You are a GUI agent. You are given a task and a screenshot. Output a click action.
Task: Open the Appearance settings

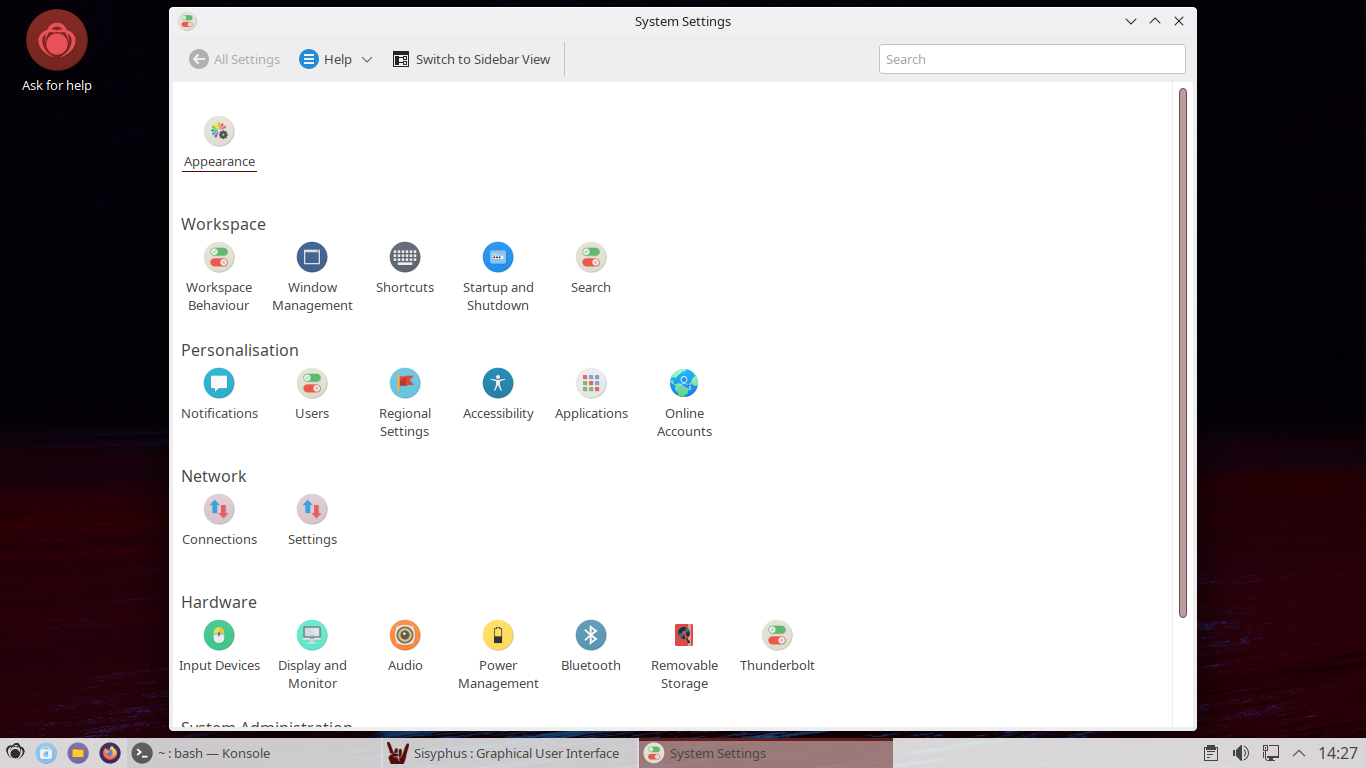219,143
